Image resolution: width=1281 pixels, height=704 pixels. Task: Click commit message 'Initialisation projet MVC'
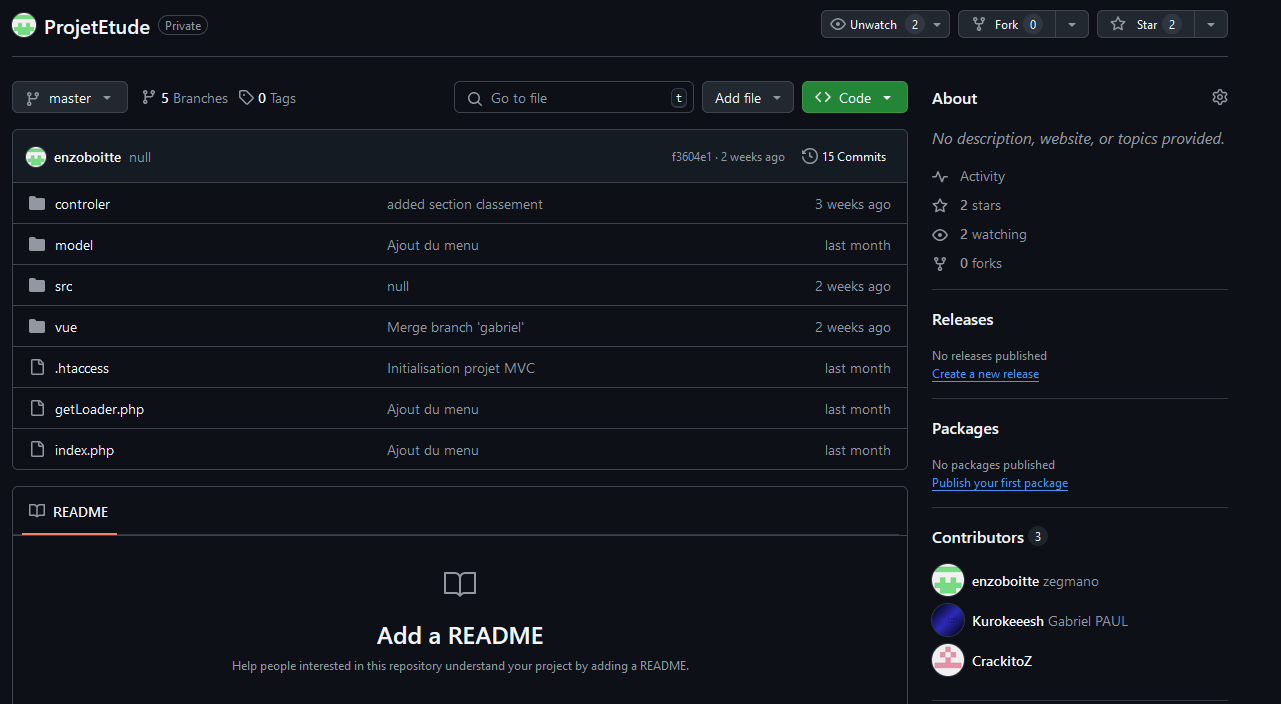point(461,368)
